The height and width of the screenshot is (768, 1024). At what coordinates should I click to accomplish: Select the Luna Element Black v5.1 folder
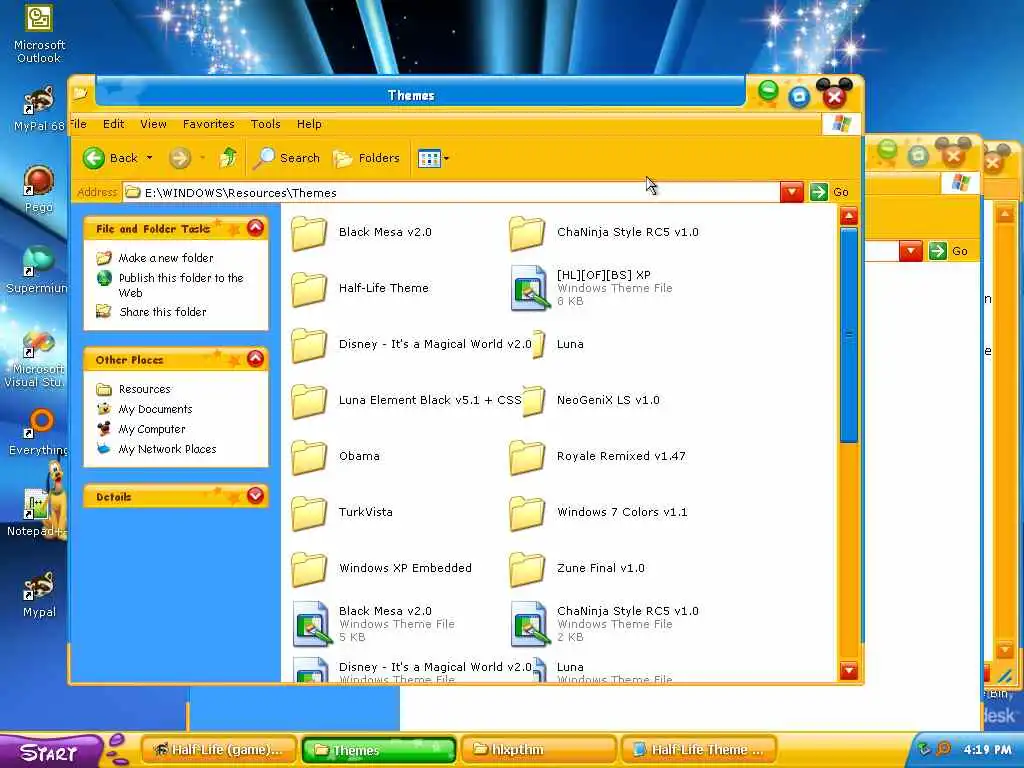click(x=406, y=400)
